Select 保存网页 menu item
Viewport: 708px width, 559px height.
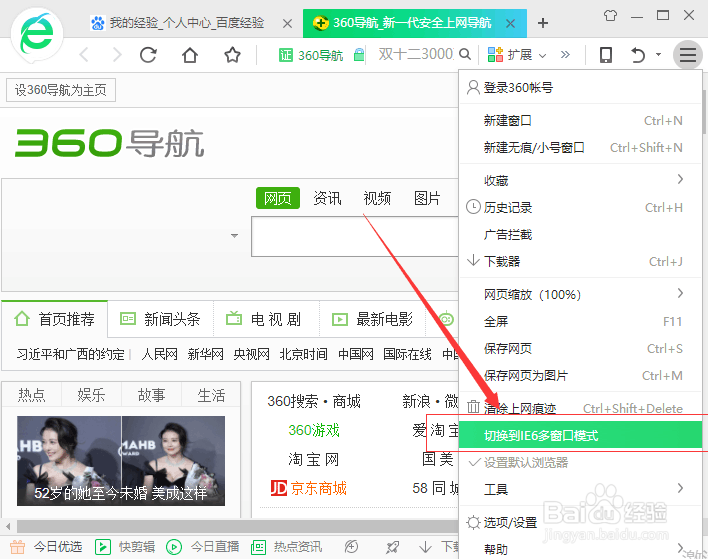click(x=580, y=349)
